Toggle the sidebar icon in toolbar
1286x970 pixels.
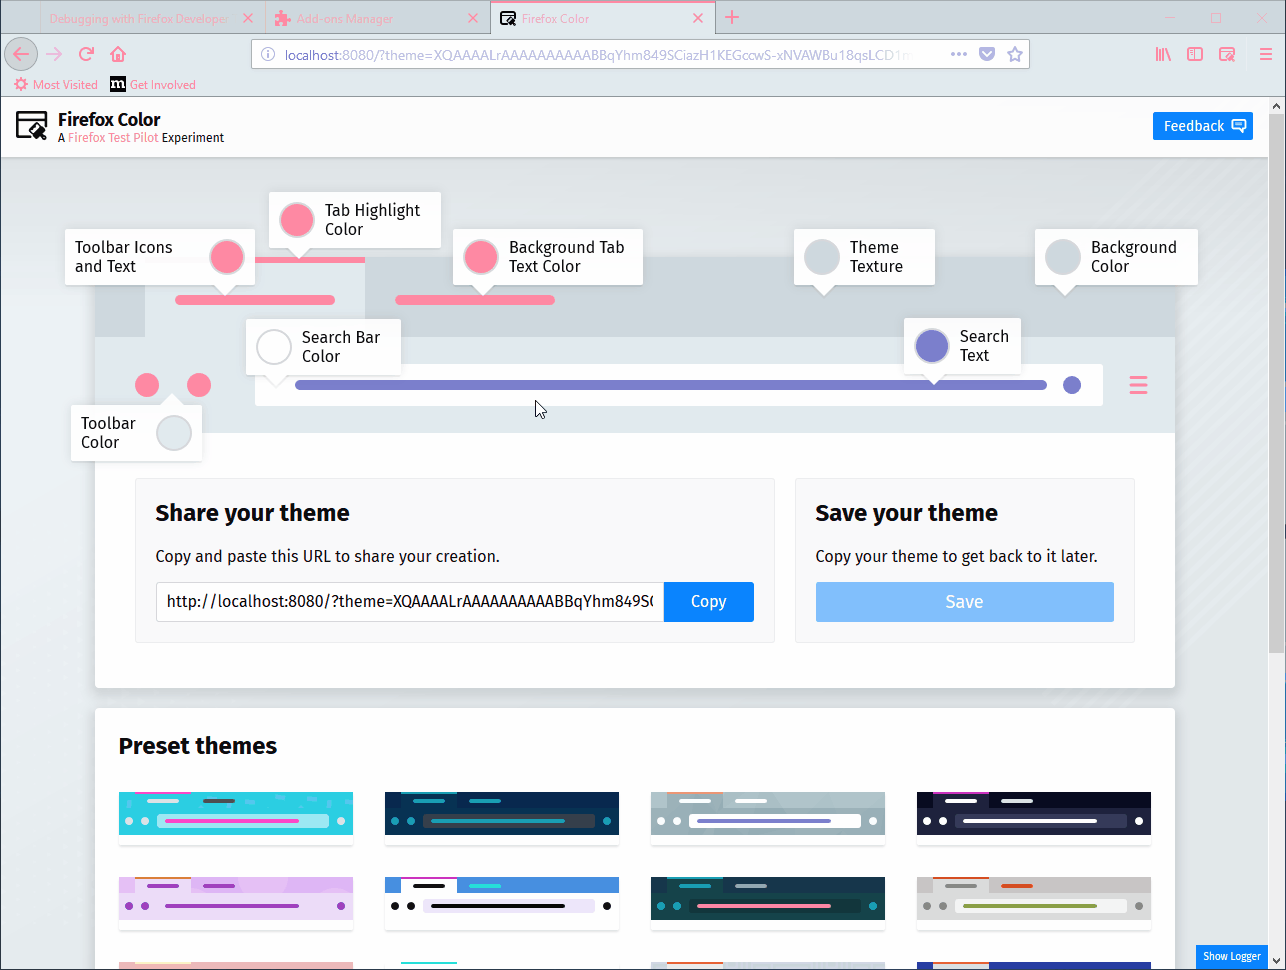[x=1195, y=54]
